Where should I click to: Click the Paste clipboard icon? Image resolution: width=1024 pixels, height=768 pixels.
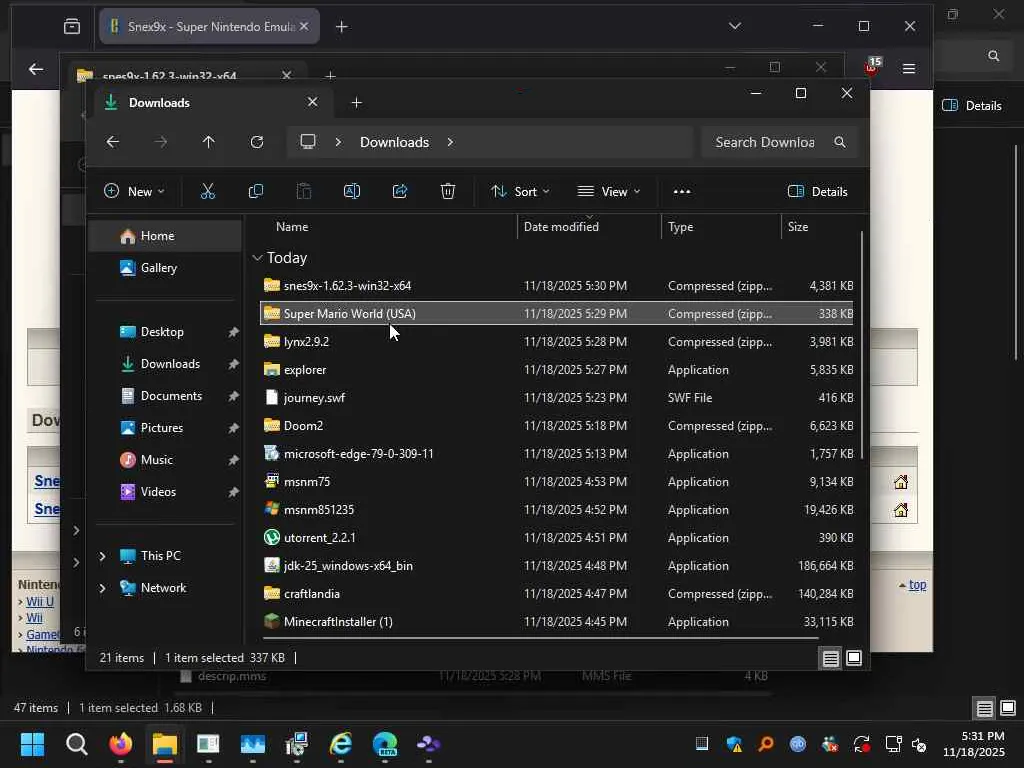point(304,191)
